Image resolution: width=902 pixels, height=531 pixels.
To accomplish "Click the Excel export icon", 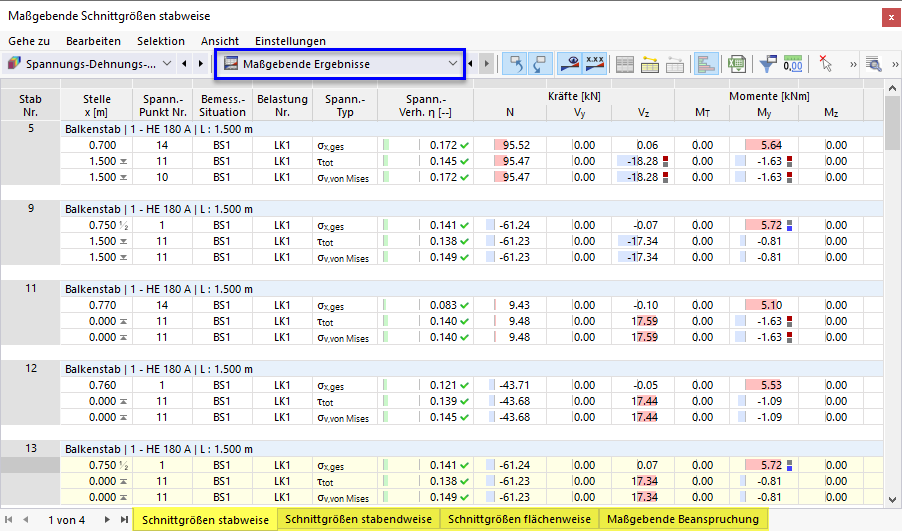I will pos(736,64).
